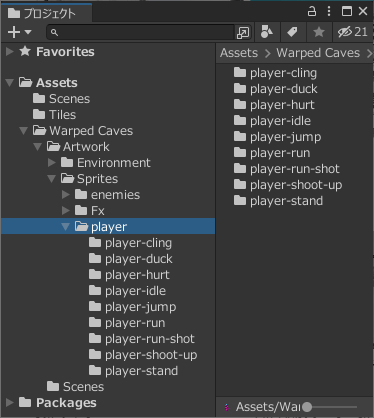Collapse the Warped Caves folder arrow
The image size is (374, 418).
pos(23,131)
